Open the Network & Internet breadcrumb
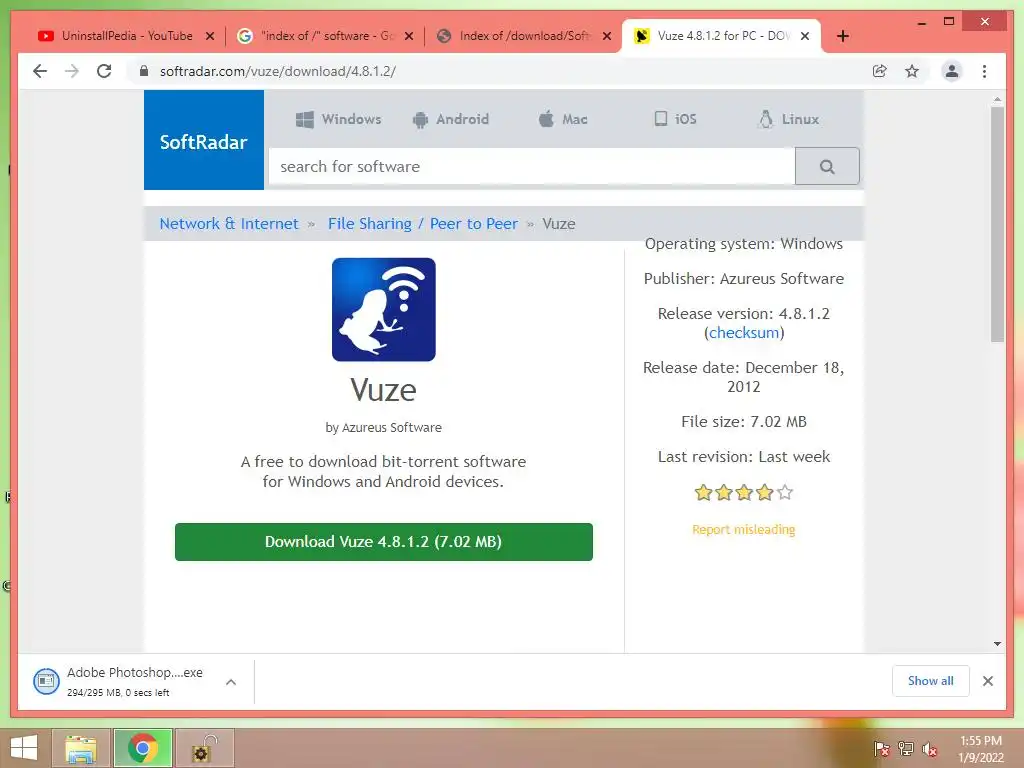The image size is (1024, 768). tap(229, 224)
